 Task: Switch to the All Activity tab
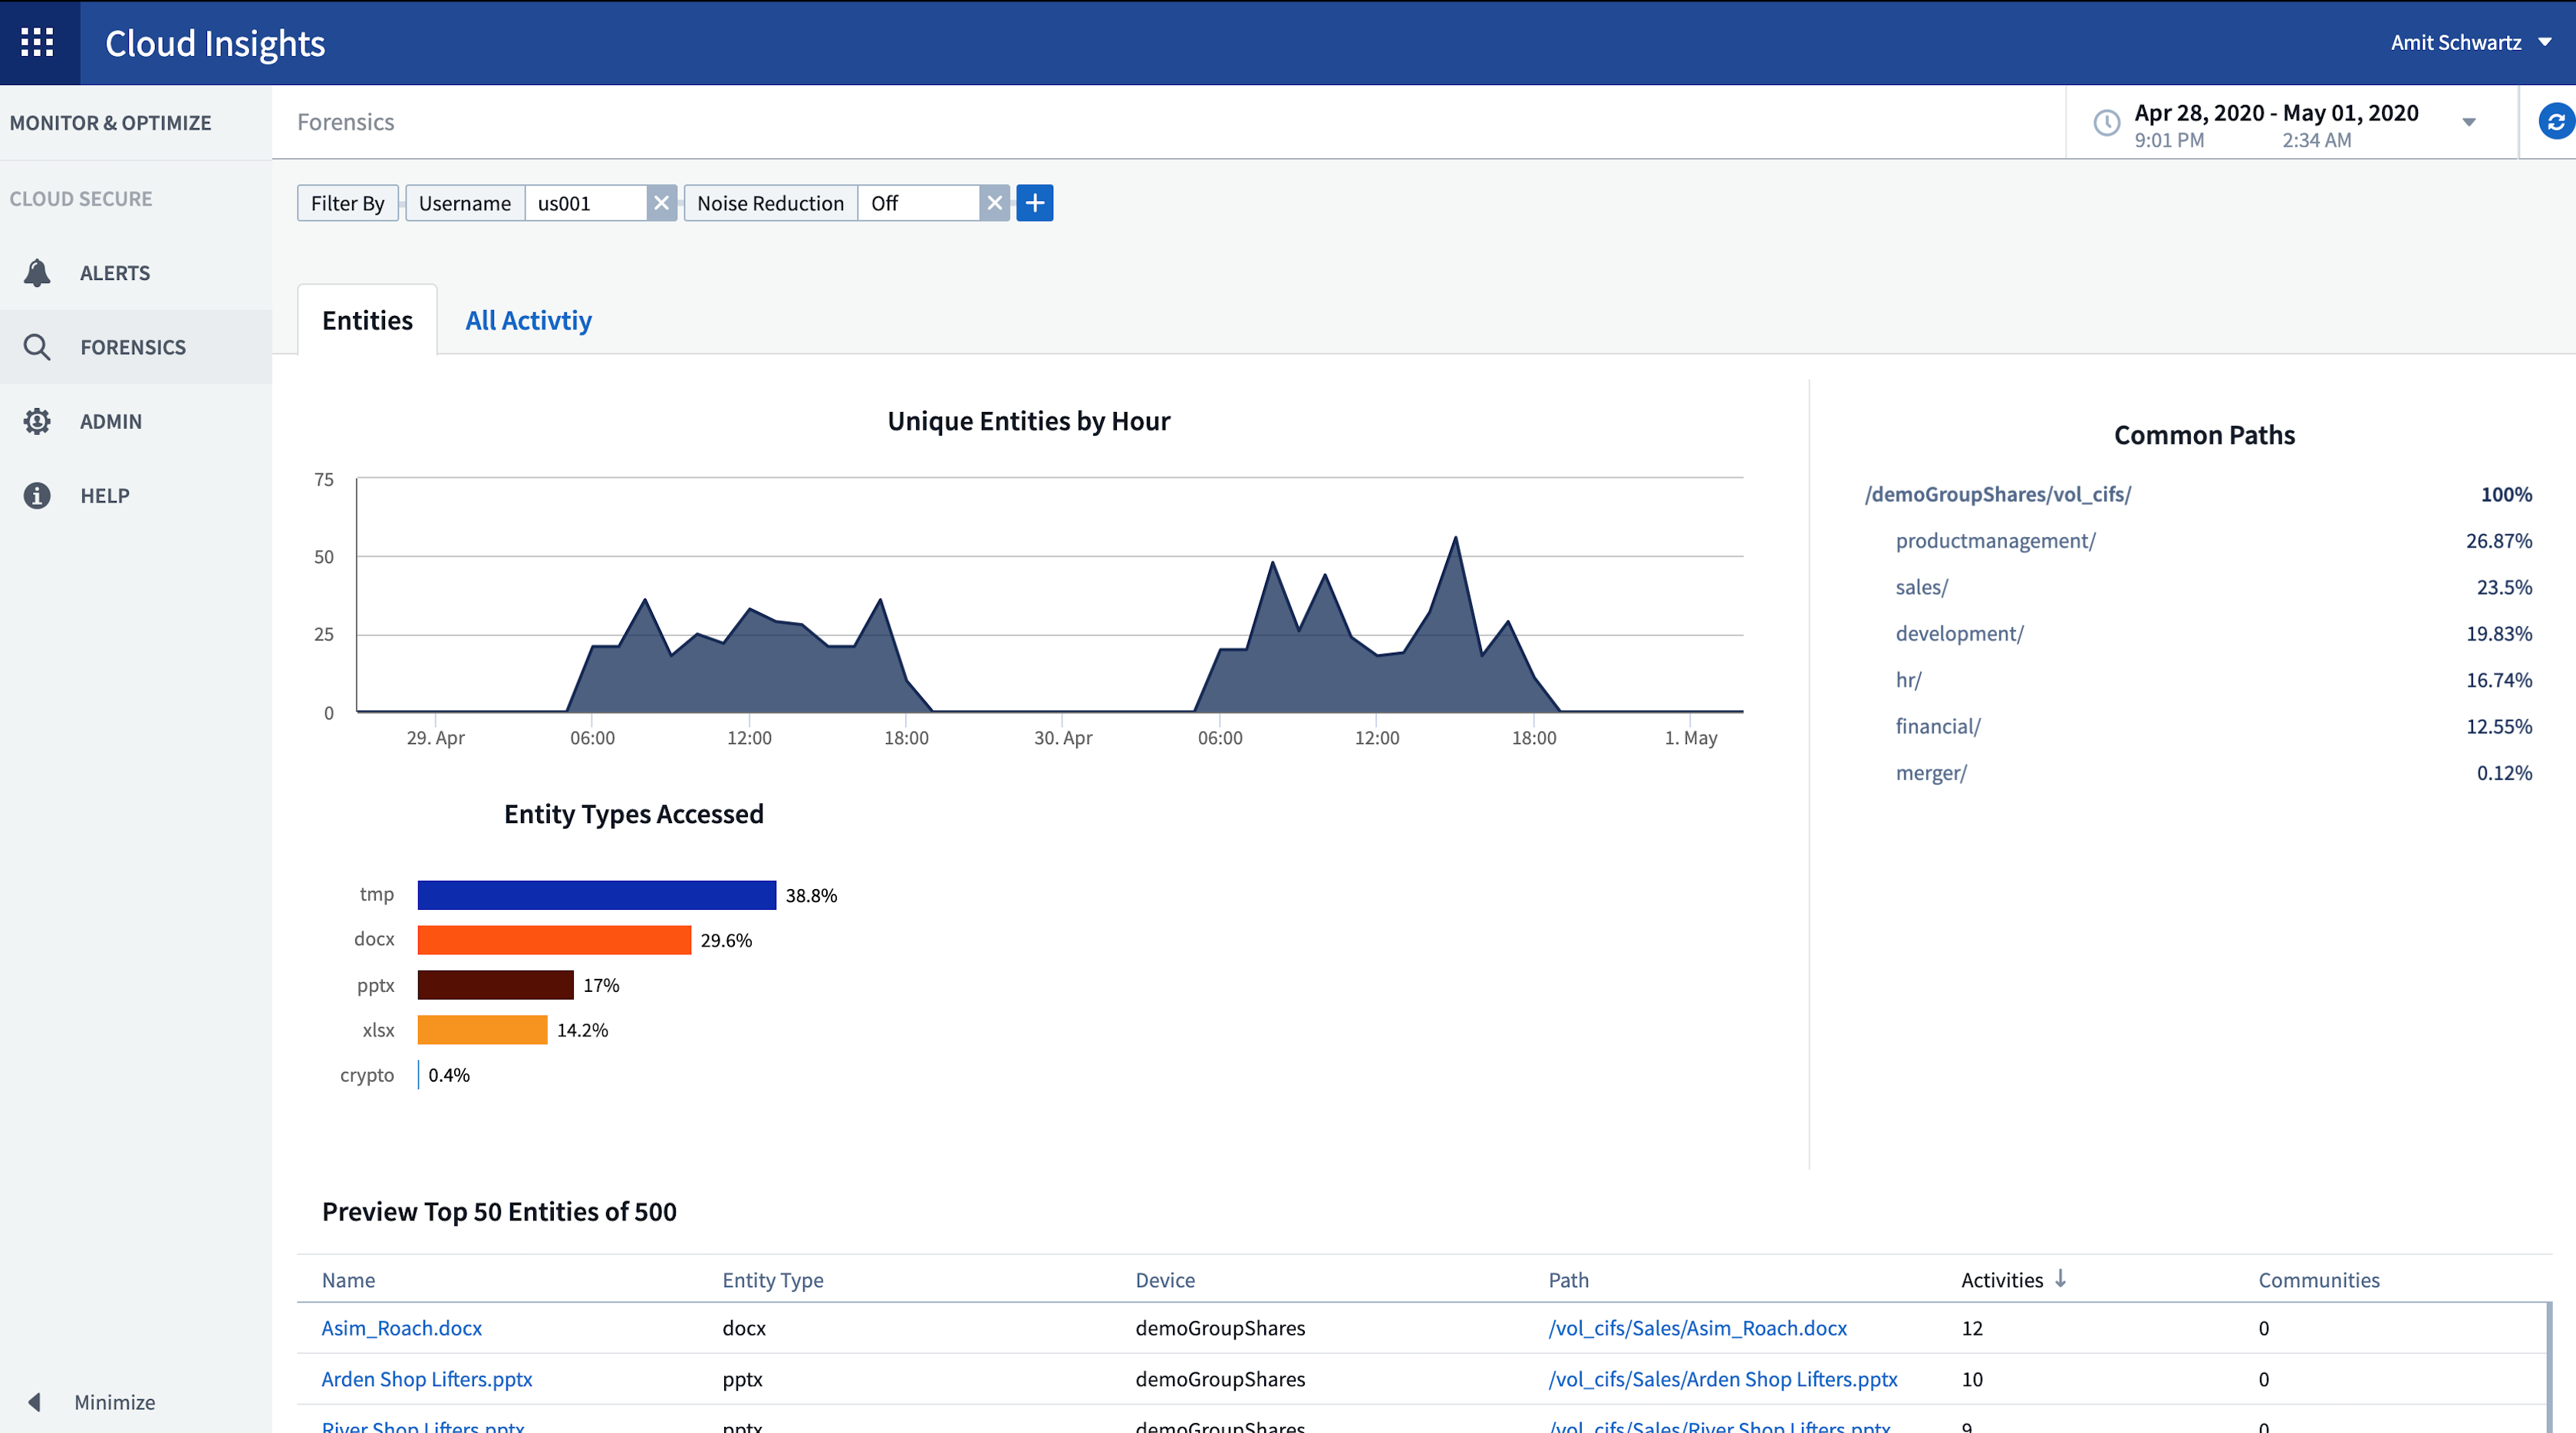528,319
